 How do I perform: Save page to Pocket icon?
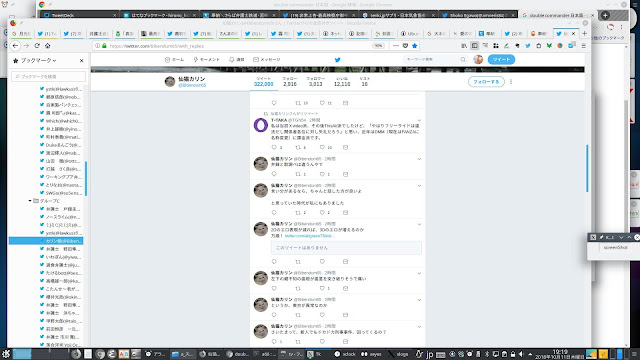405,46
